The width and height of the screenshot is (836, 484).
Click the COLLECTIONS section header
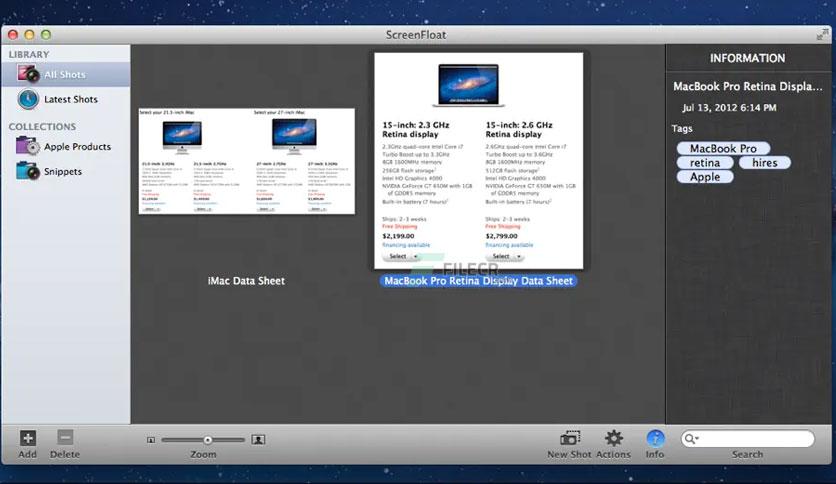[x=42, y=126]
